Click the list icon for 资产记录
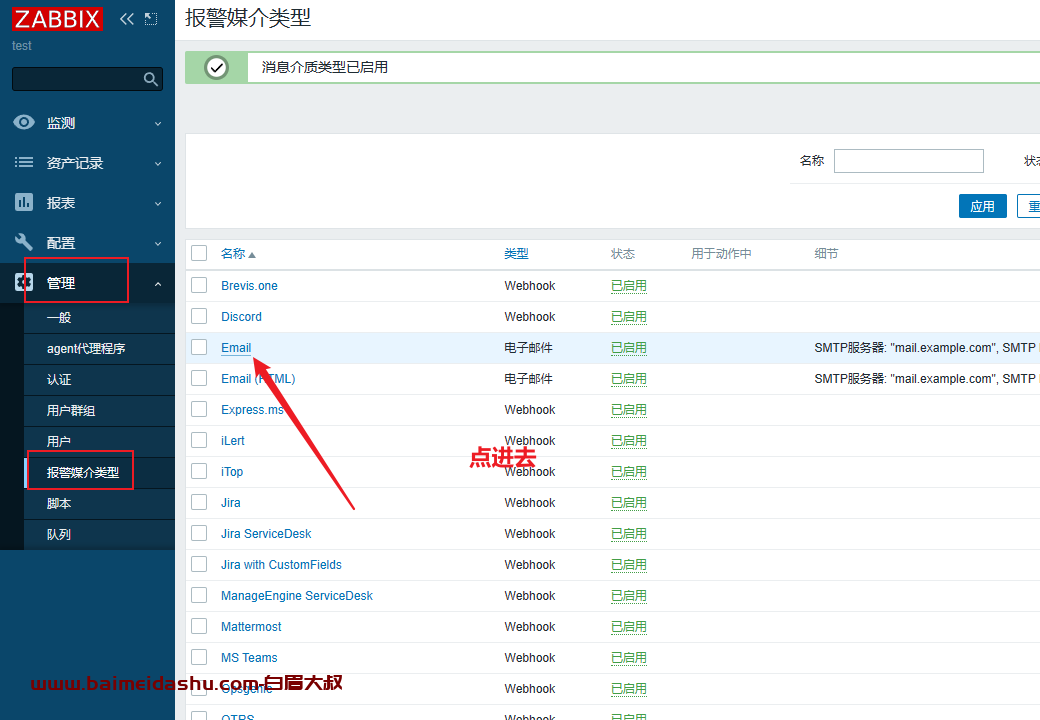This screenshot has width=1040, height=720. [x=24, y=162]
